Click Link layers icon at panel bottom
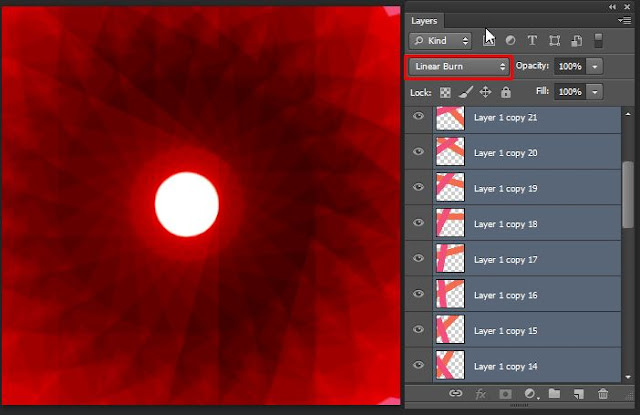Viewport: 640px width, 415px height. tap(456, 393)
